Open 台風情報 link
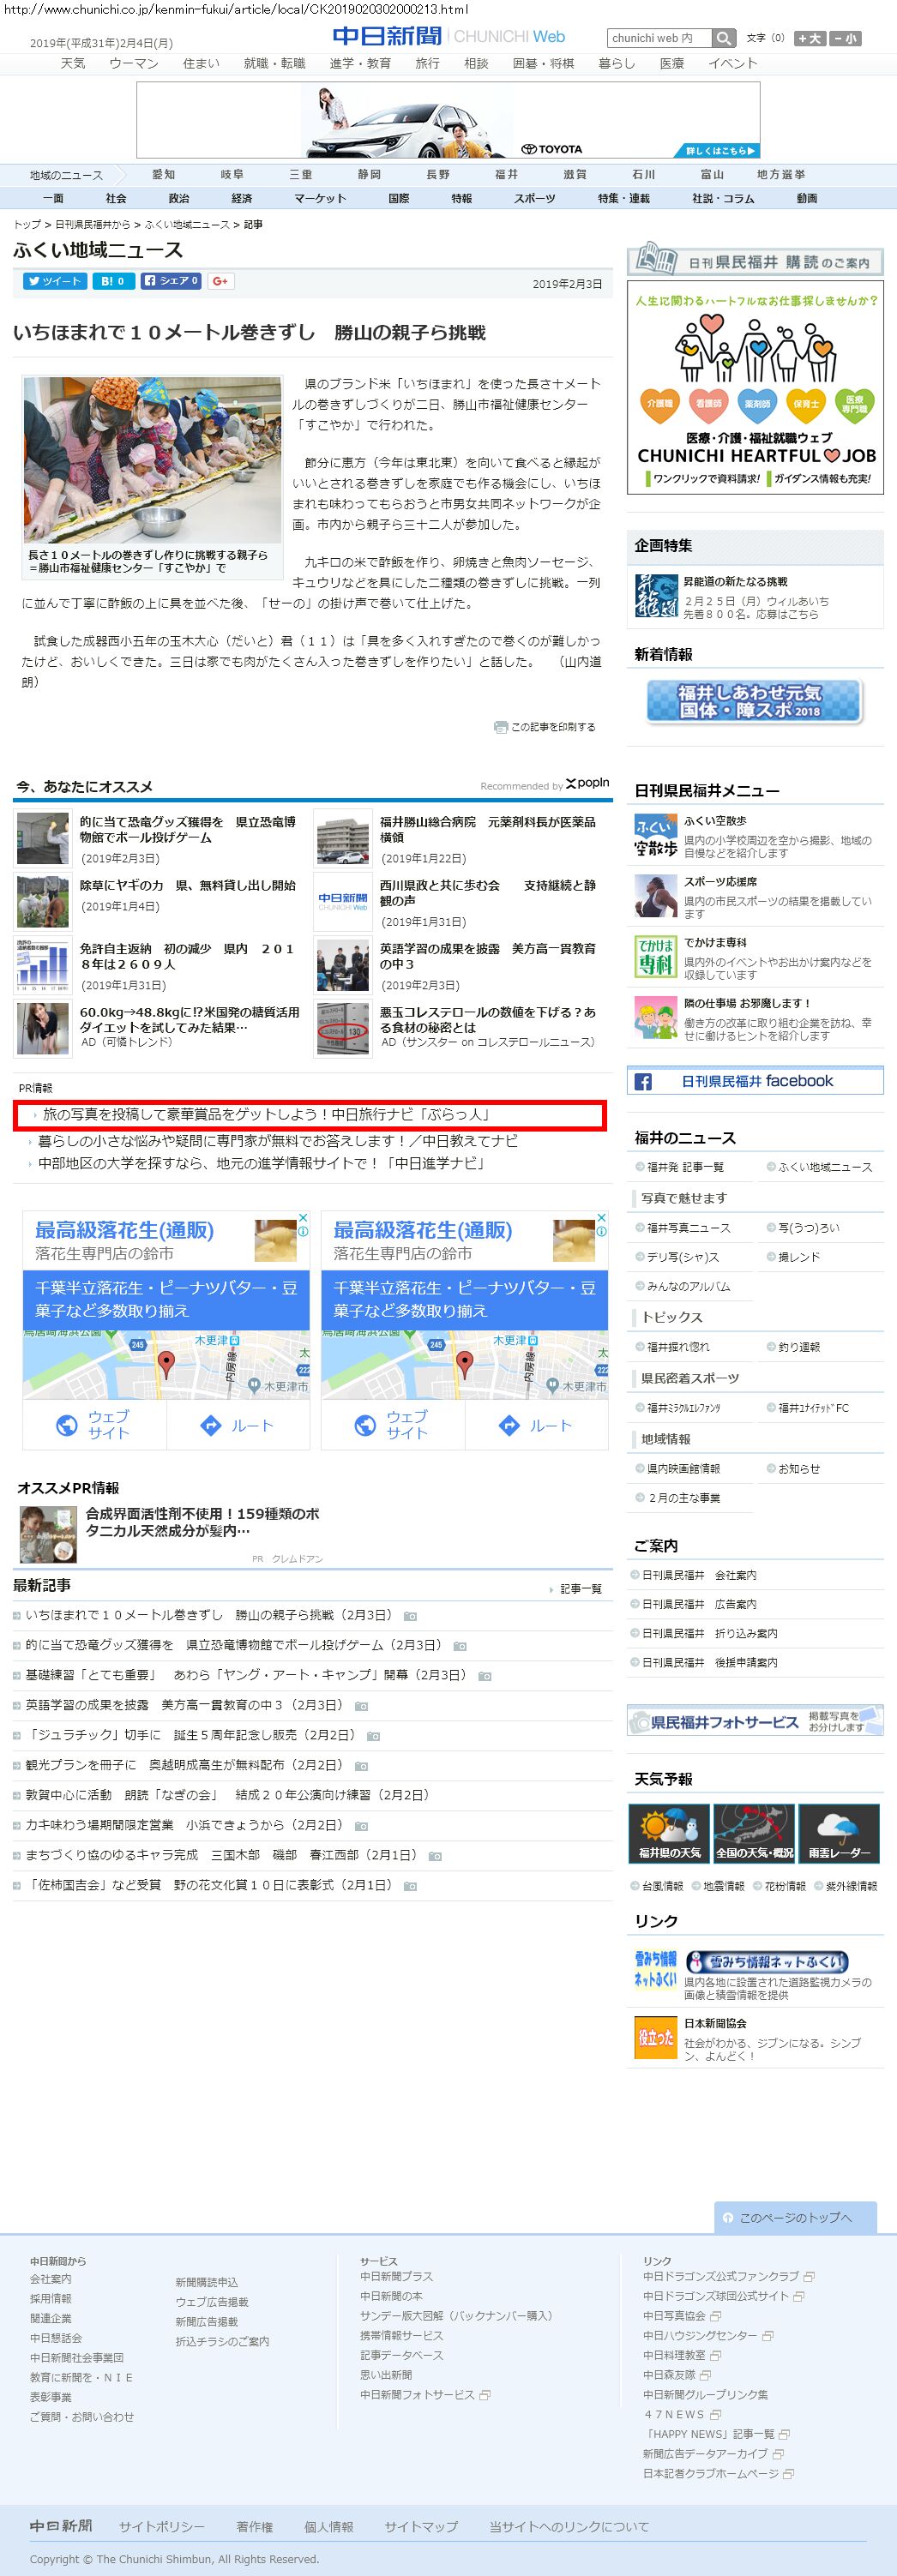Image resolution: width=897 pixels, height=2576 pixels. click(662, 1886)
